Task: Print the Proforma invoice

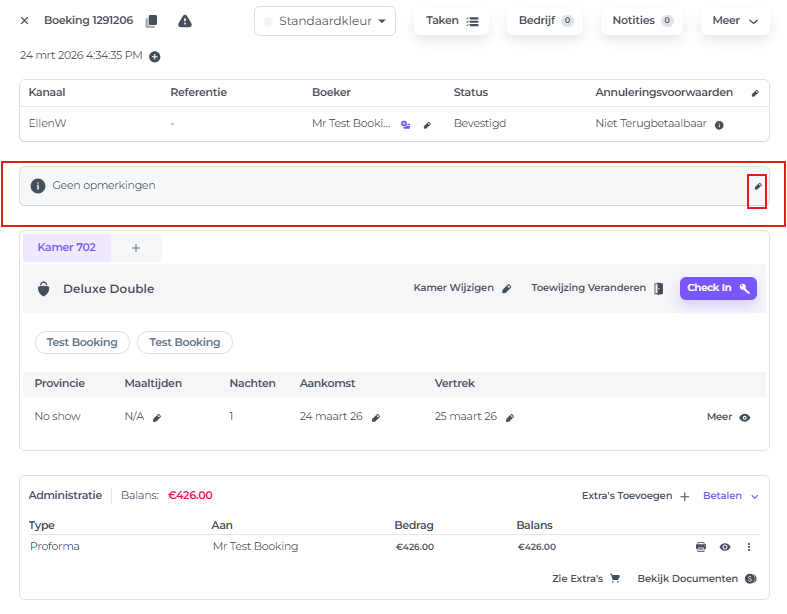Action: [701, 547]
